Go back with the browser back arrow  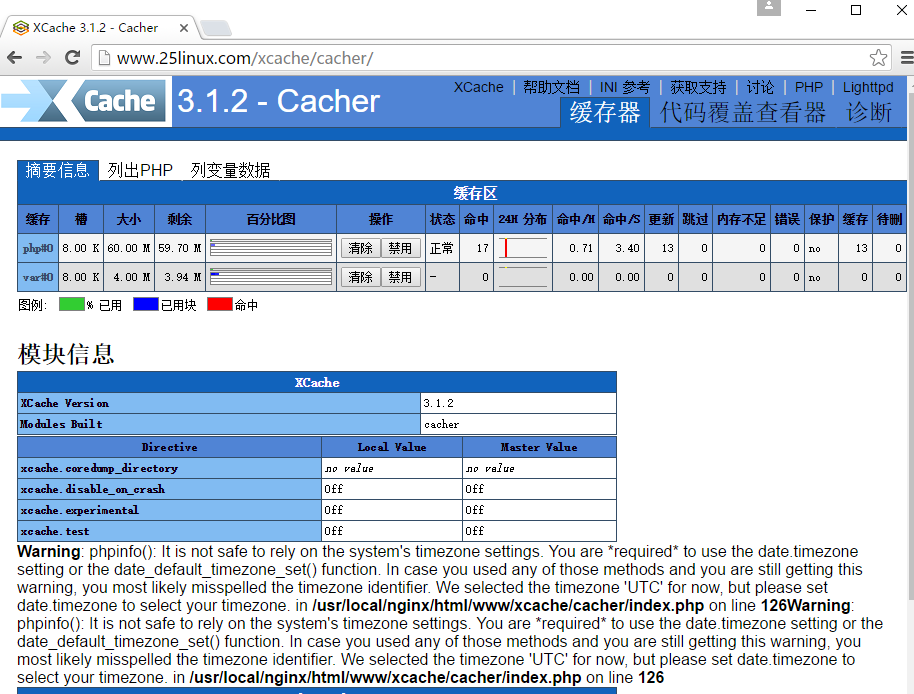tap(15, 58)
